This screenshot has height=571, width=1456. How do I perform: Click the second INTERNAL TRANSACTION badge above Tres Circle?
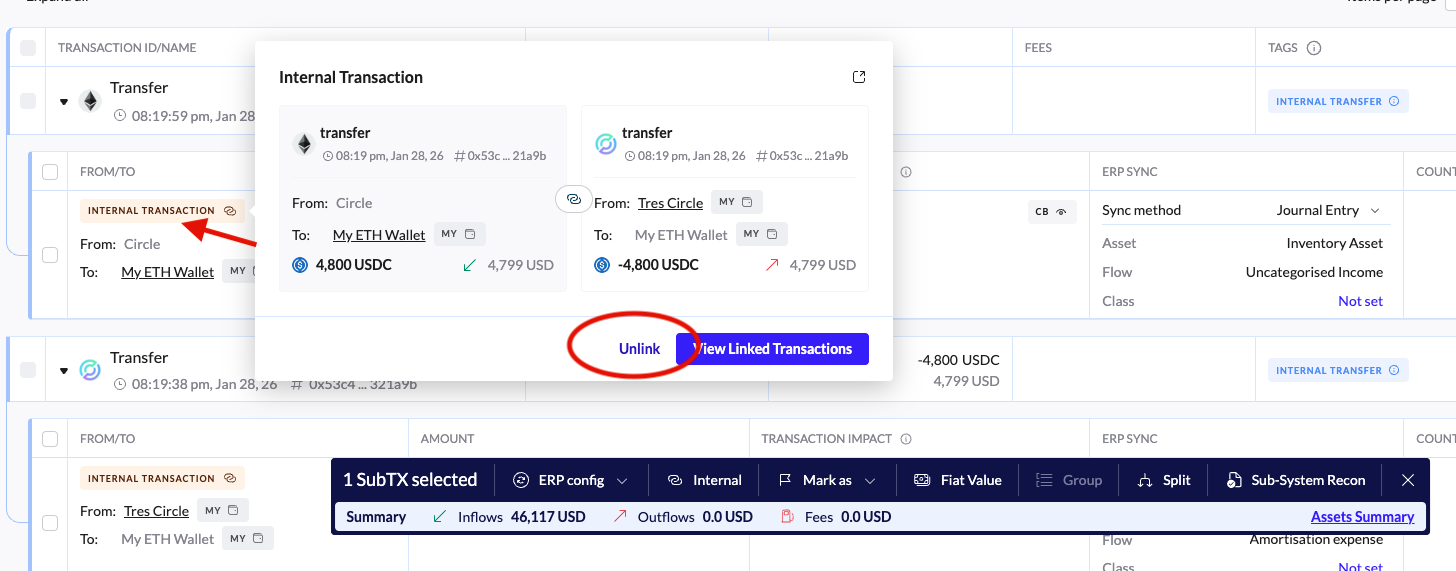162,478
